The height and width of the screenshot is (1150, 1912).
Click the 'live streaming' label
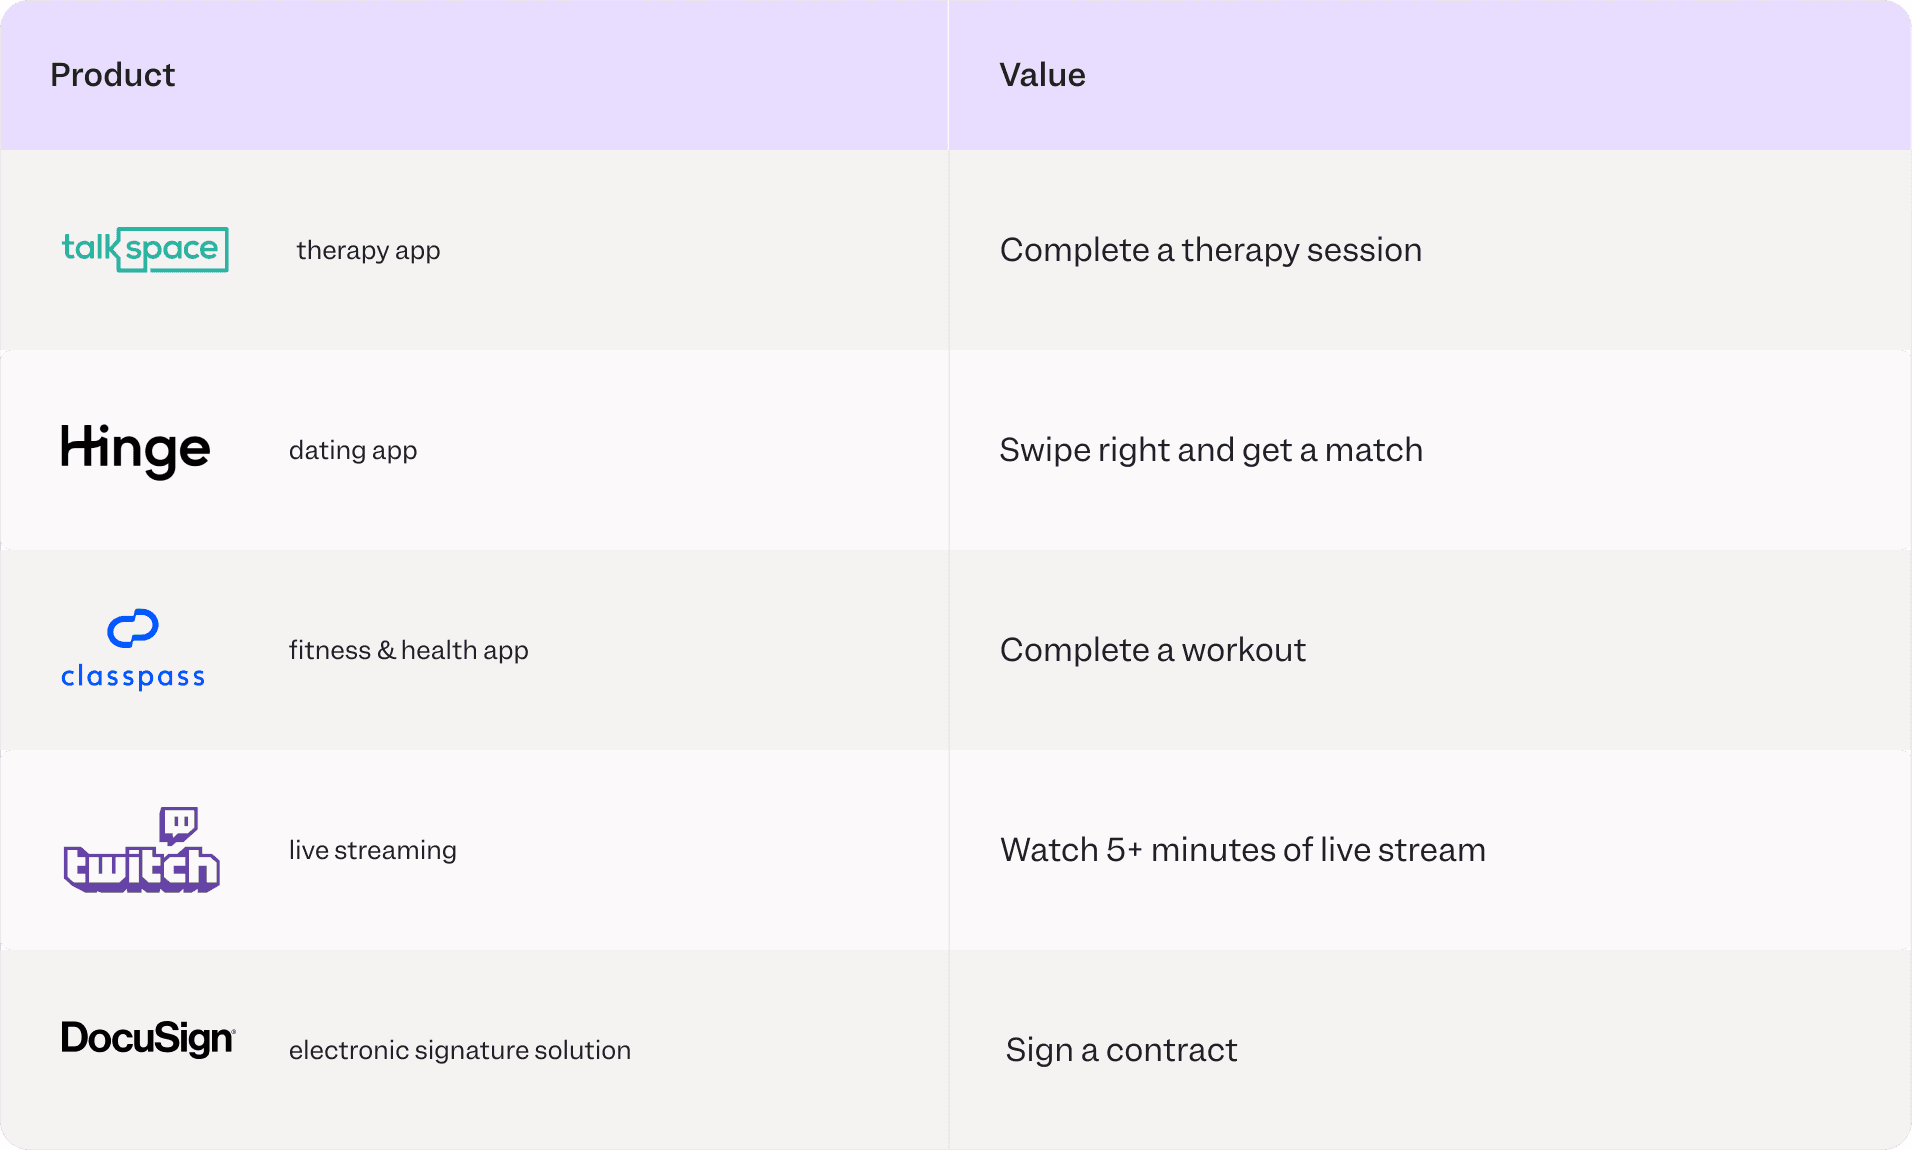pos(372,850)
